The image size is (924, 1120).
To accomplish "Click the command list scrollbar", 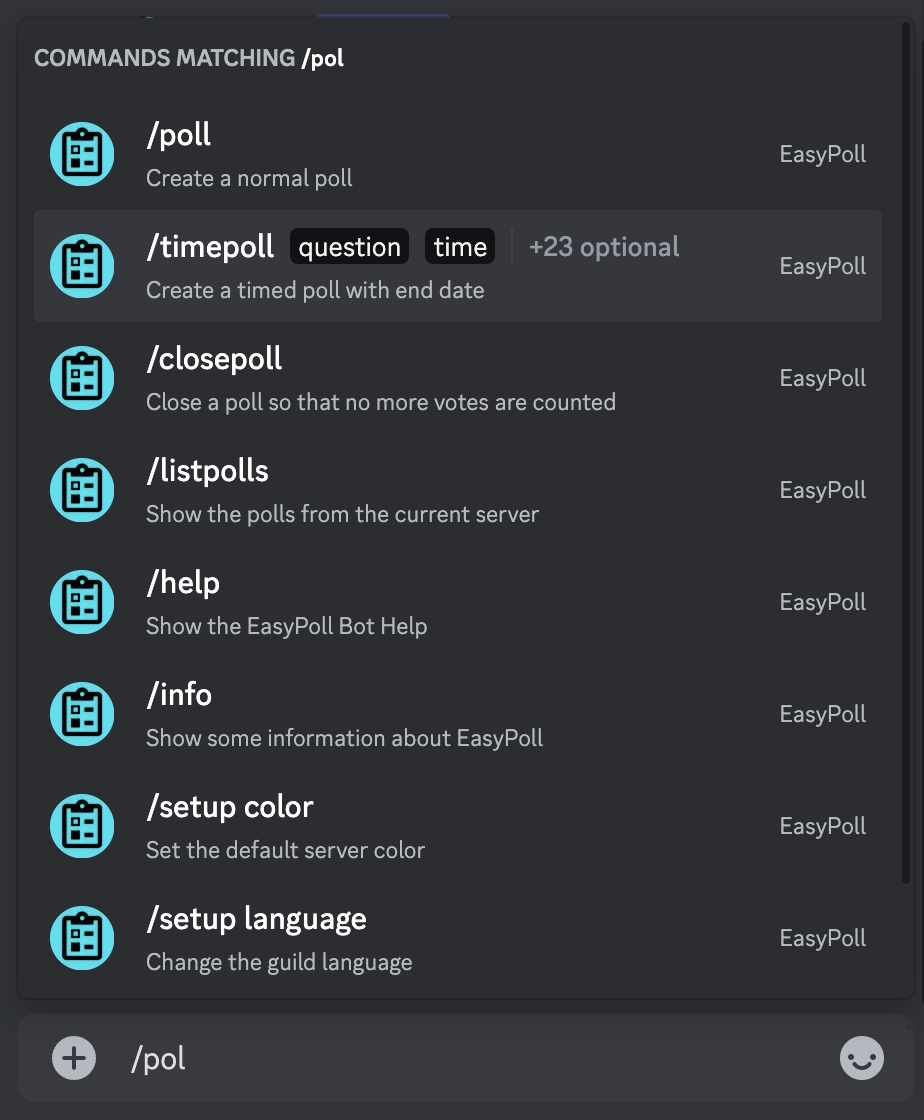I will 906,450.
